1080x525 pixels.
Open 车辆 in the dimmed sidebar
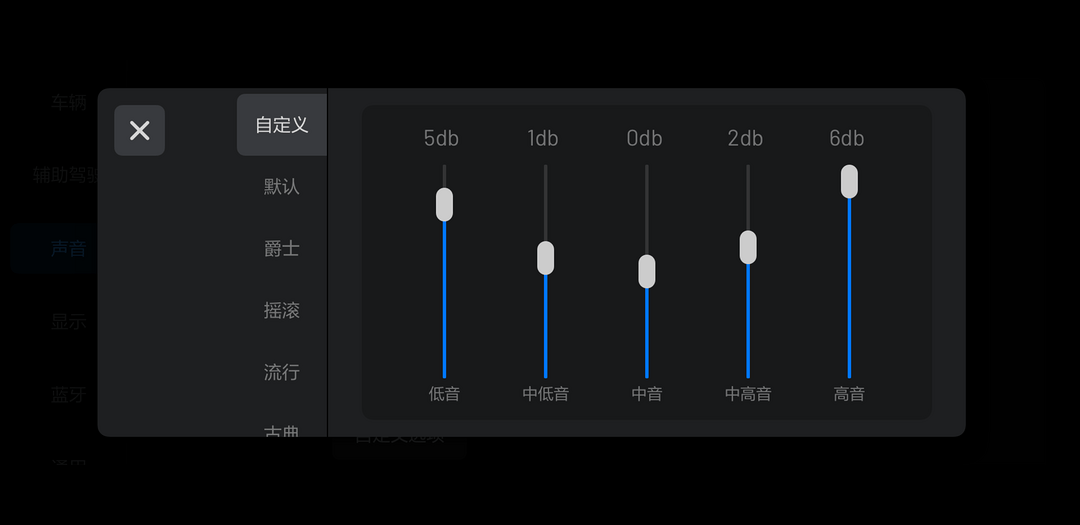69,103
